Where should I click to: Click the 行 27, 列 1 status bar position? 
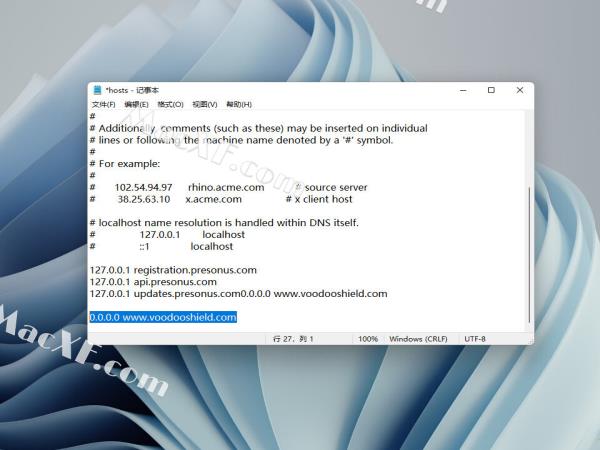coord(293,339)
